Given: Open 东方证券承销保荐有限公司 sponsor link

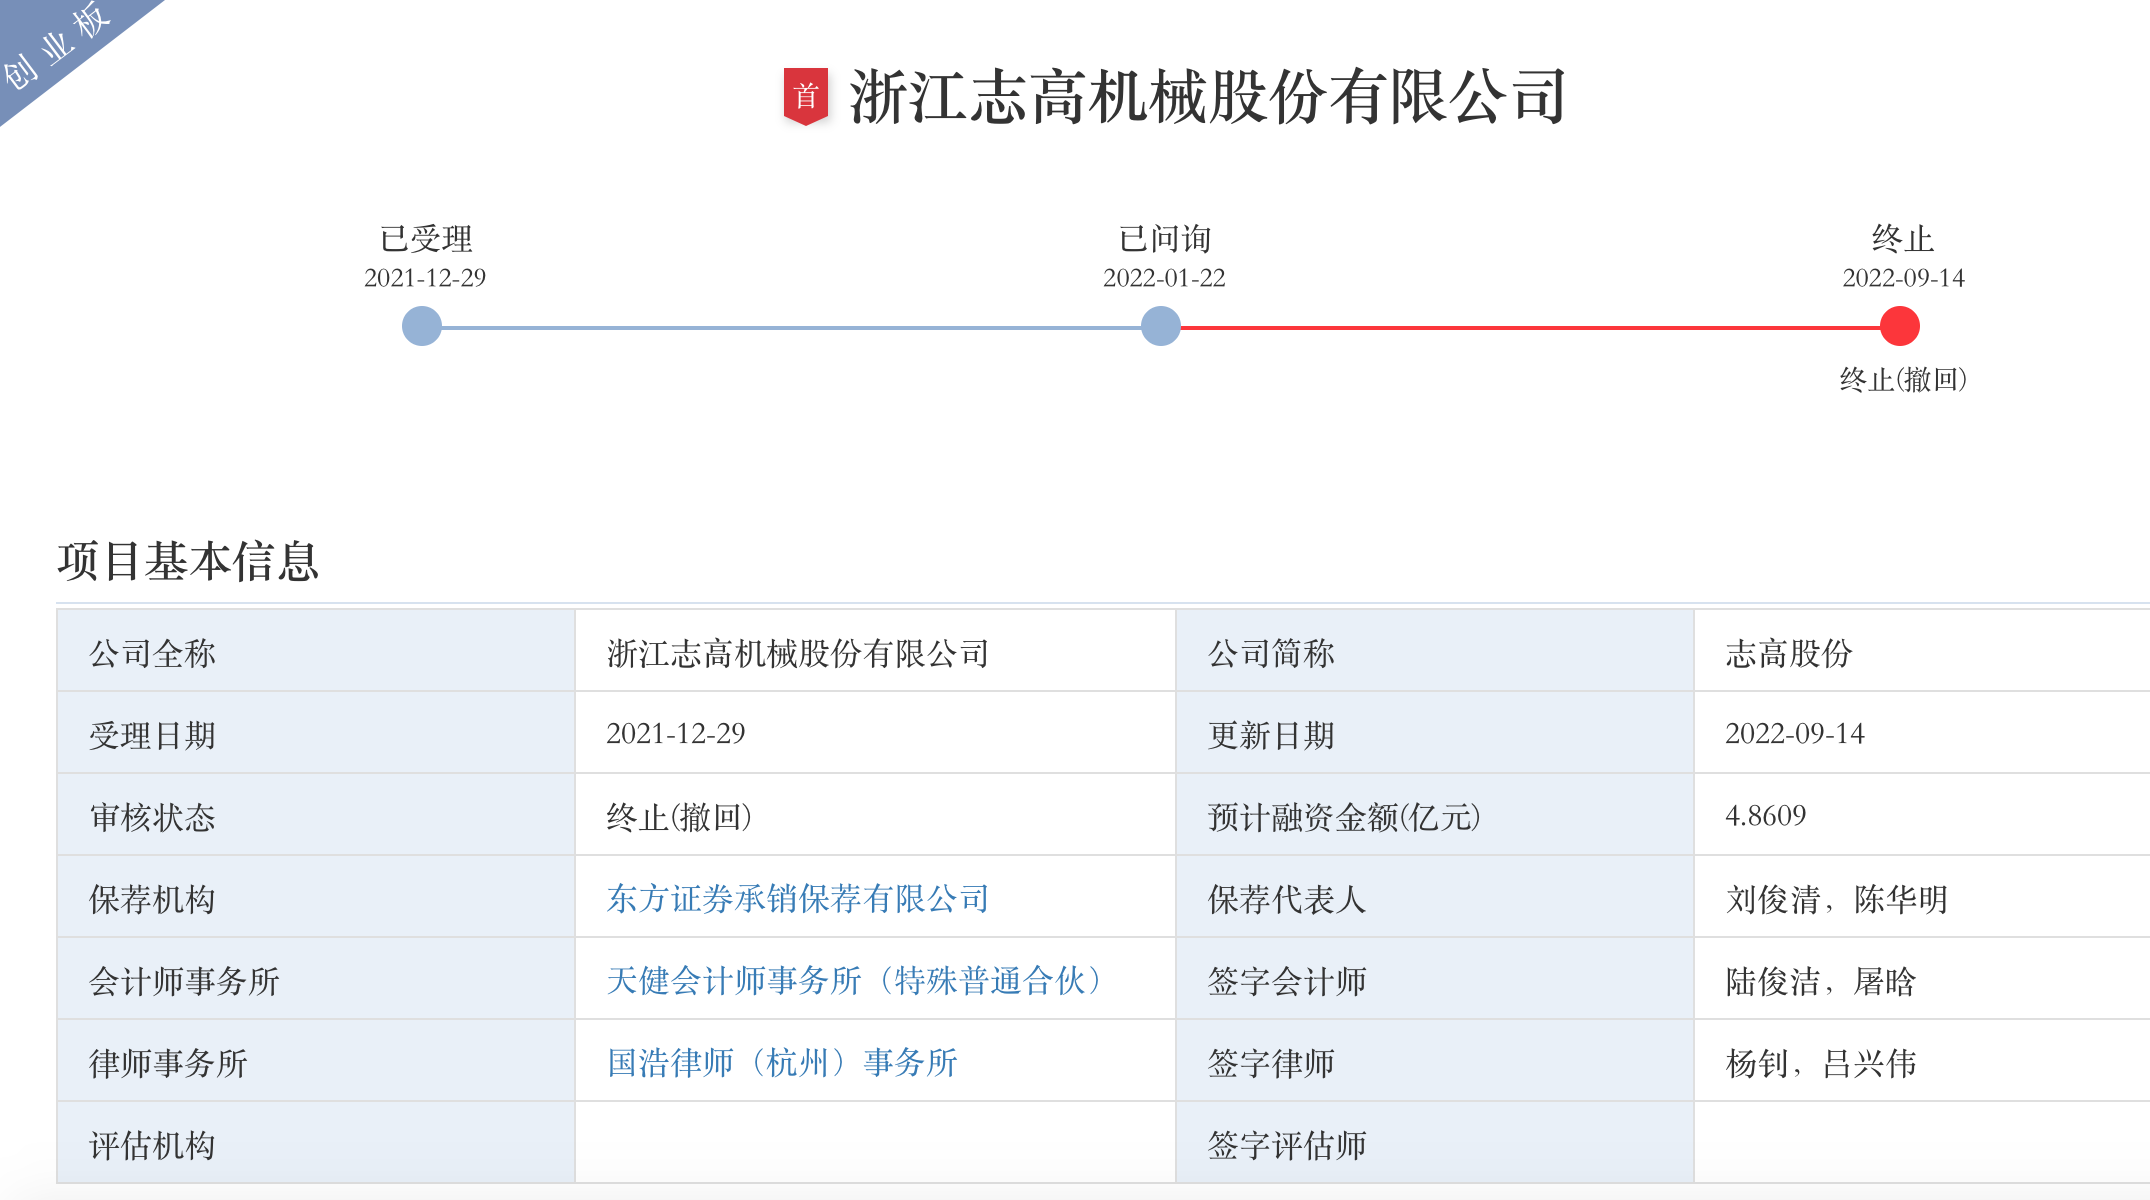Looking at the screenshot, I should 797,899.
